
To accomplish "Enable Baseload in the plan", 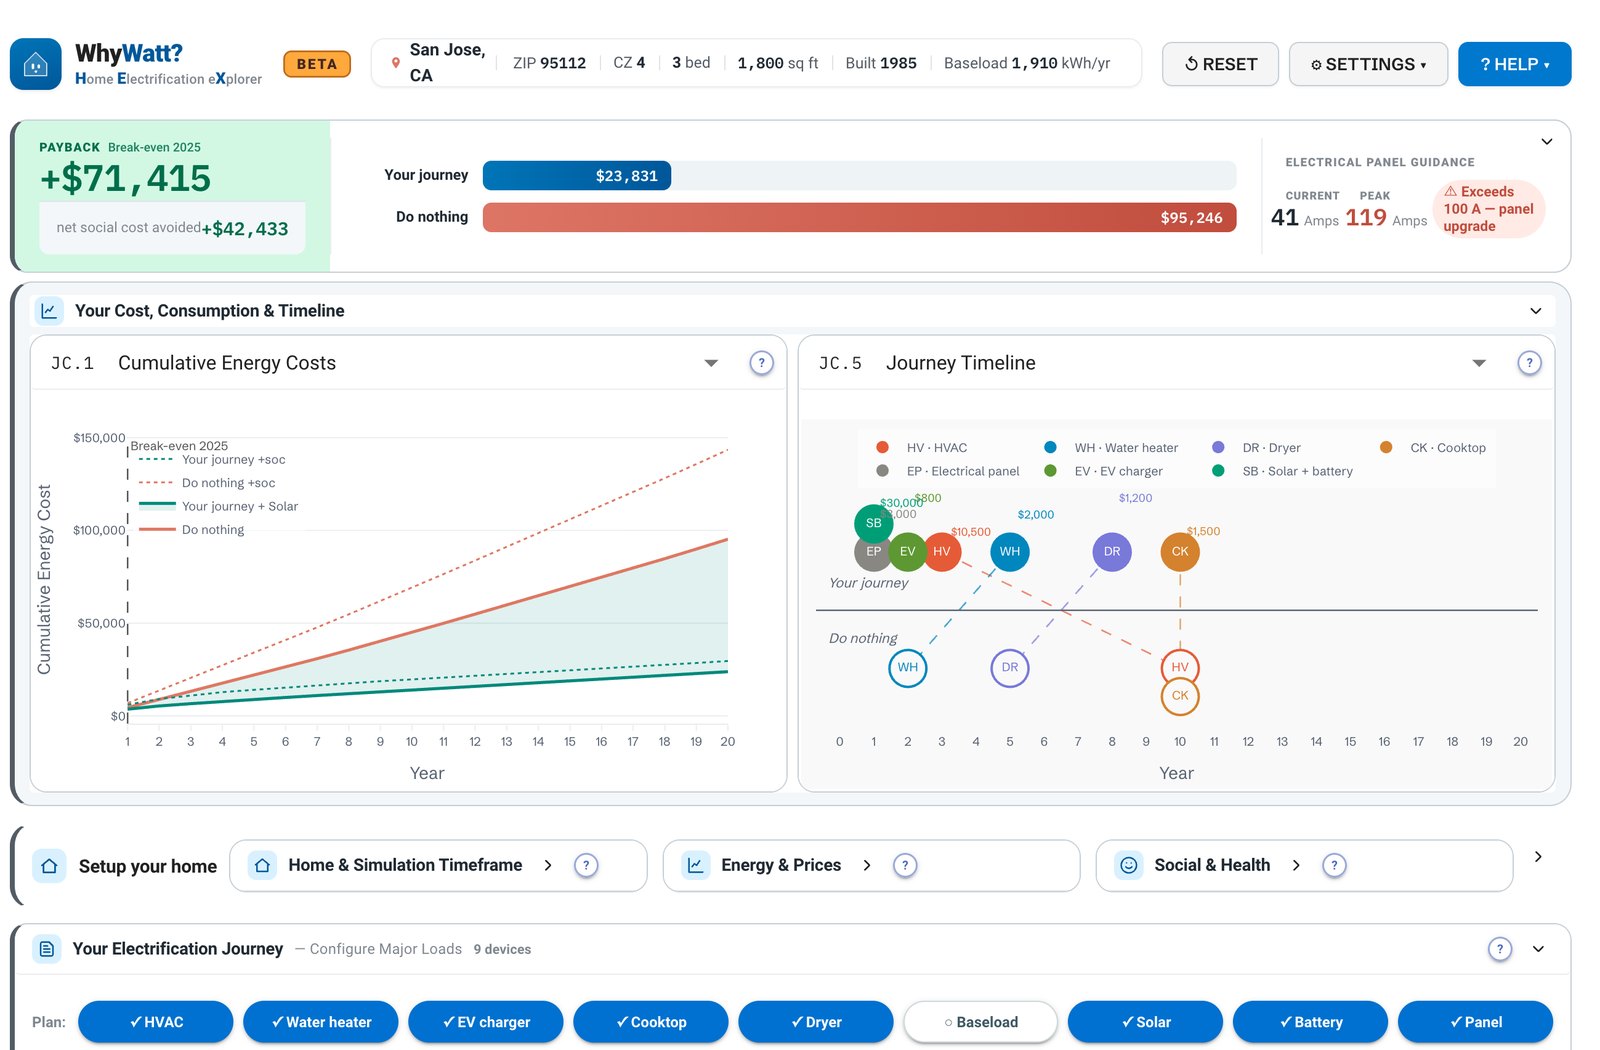I will pos(981,1022).
